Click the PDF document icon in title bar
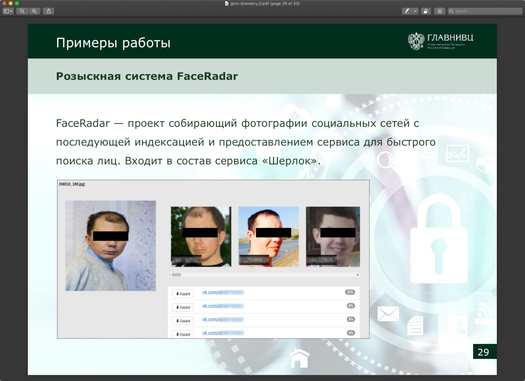The image size is (525, 381). tap(227, 4)
